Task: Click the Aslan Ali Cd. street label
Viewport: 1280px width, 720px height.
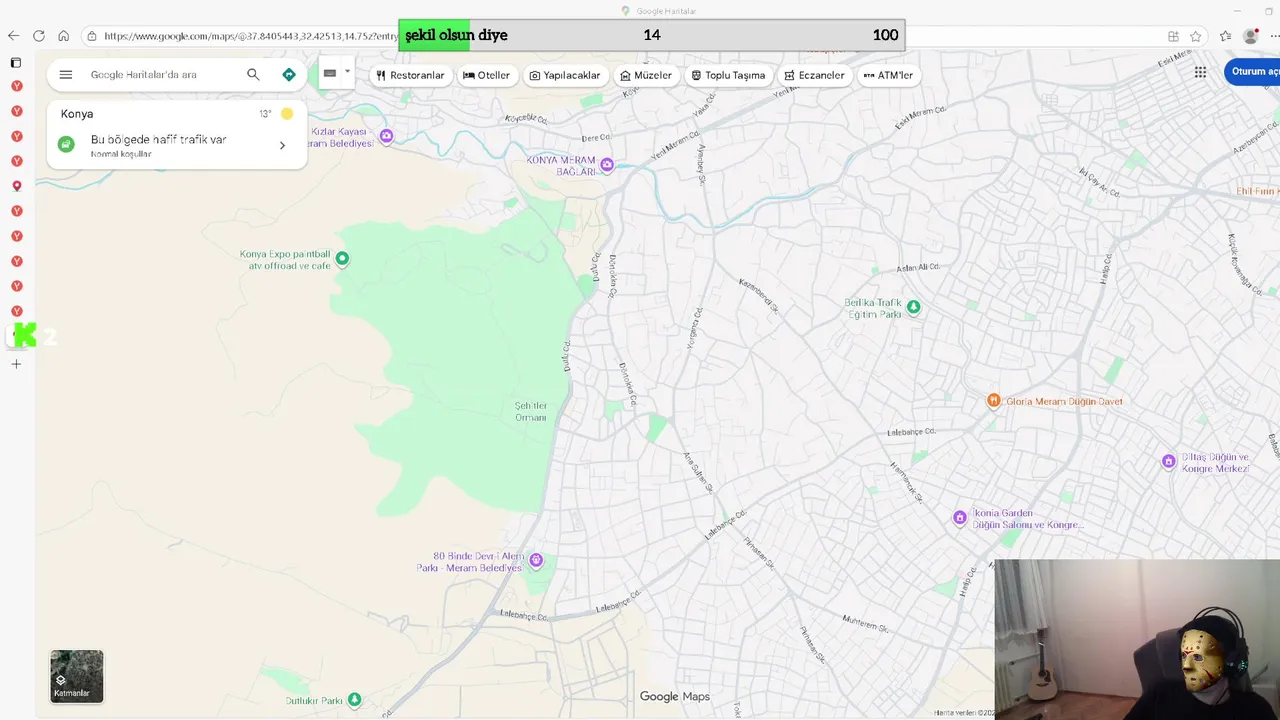Action: tap(918, 267)
